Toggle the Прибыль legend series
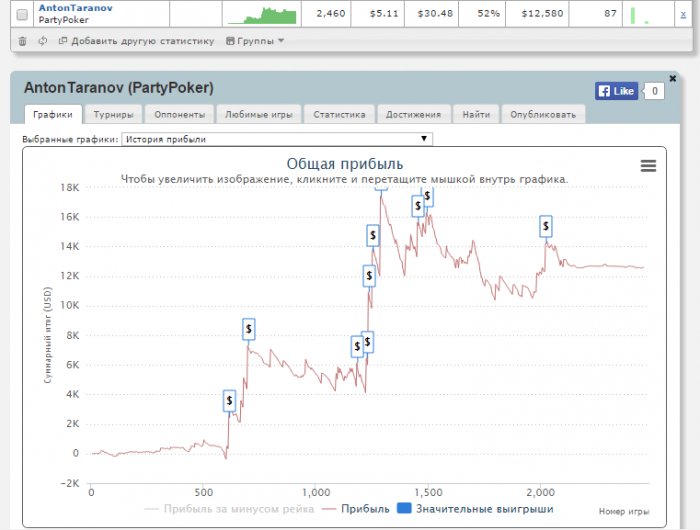 (x=356, y=509)
